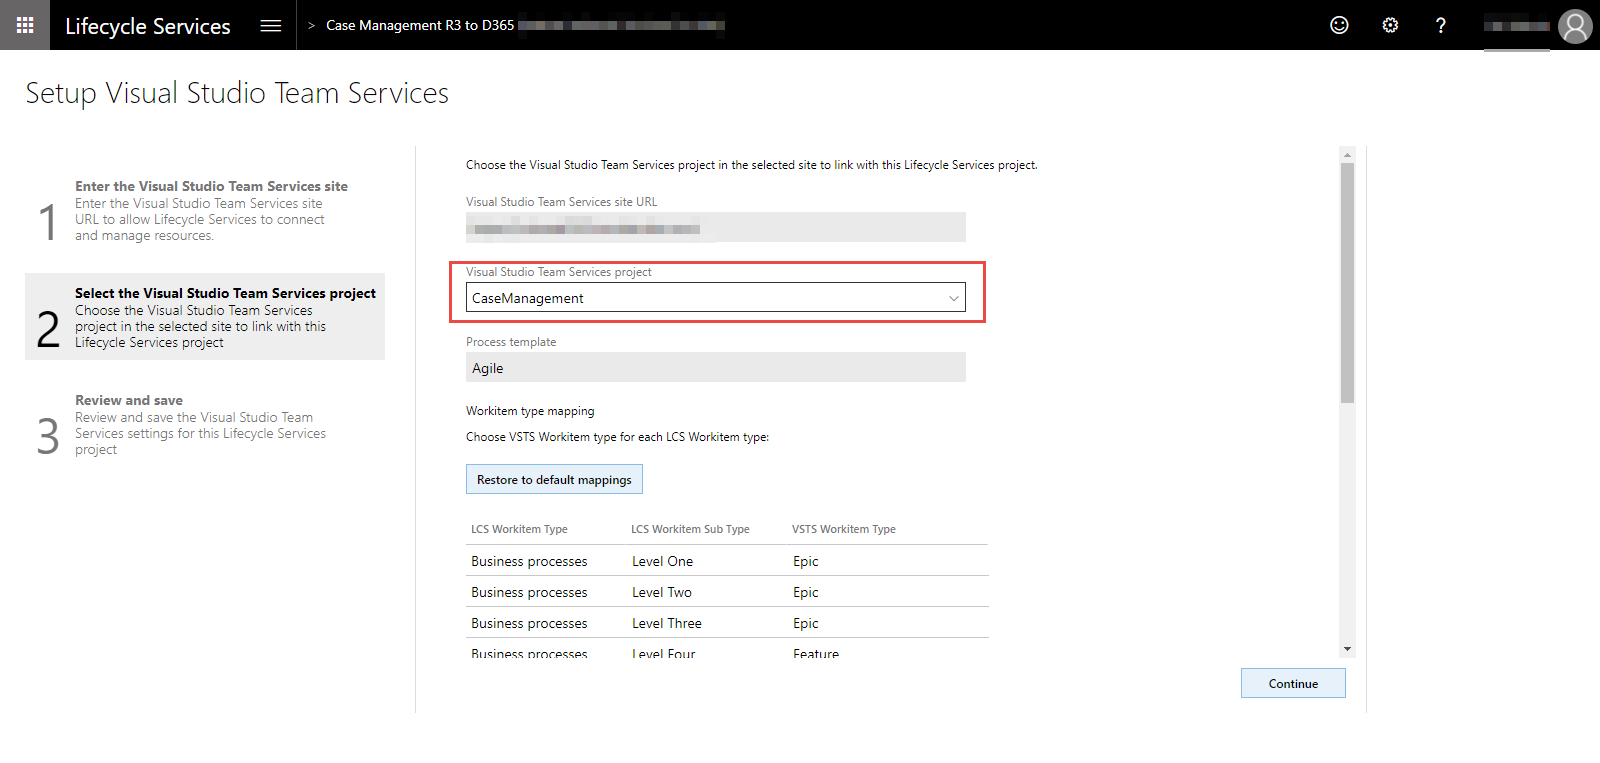Click Business processes in the Level Two row
Viewport: 1600px width, 763px height.
(529, 592)
